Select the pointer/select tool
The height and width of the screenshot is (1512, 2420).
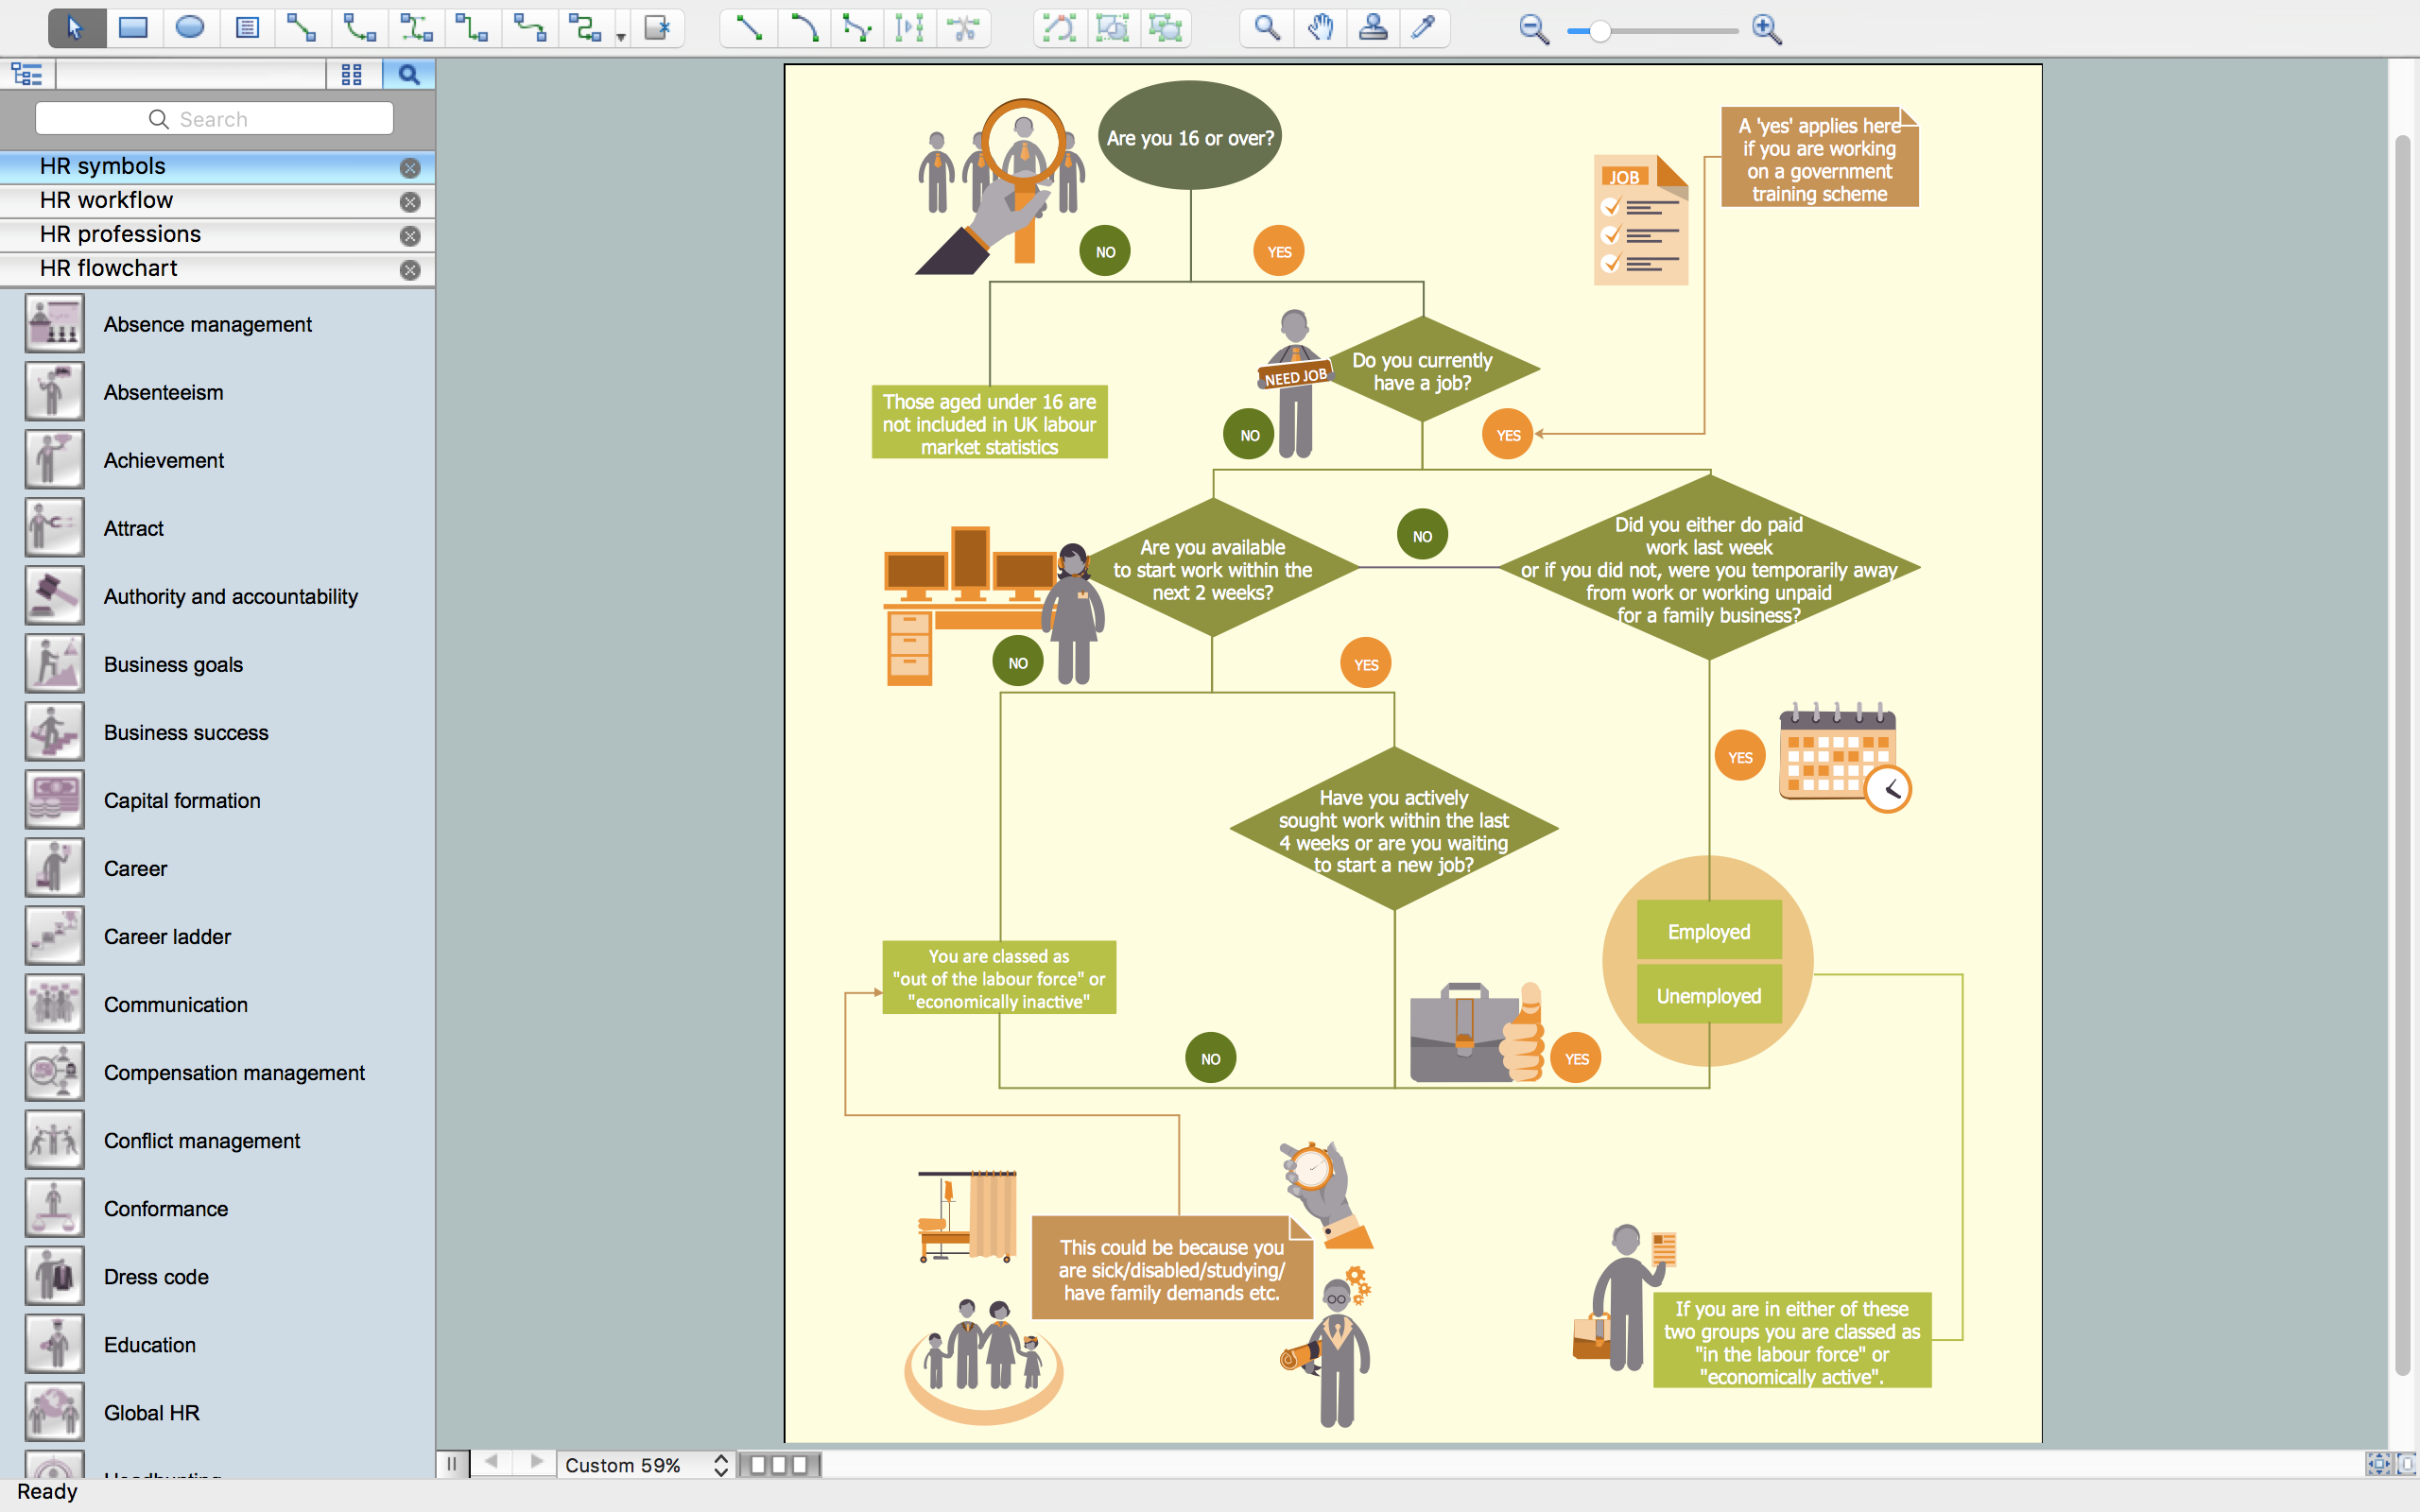(x=73, y=27)
